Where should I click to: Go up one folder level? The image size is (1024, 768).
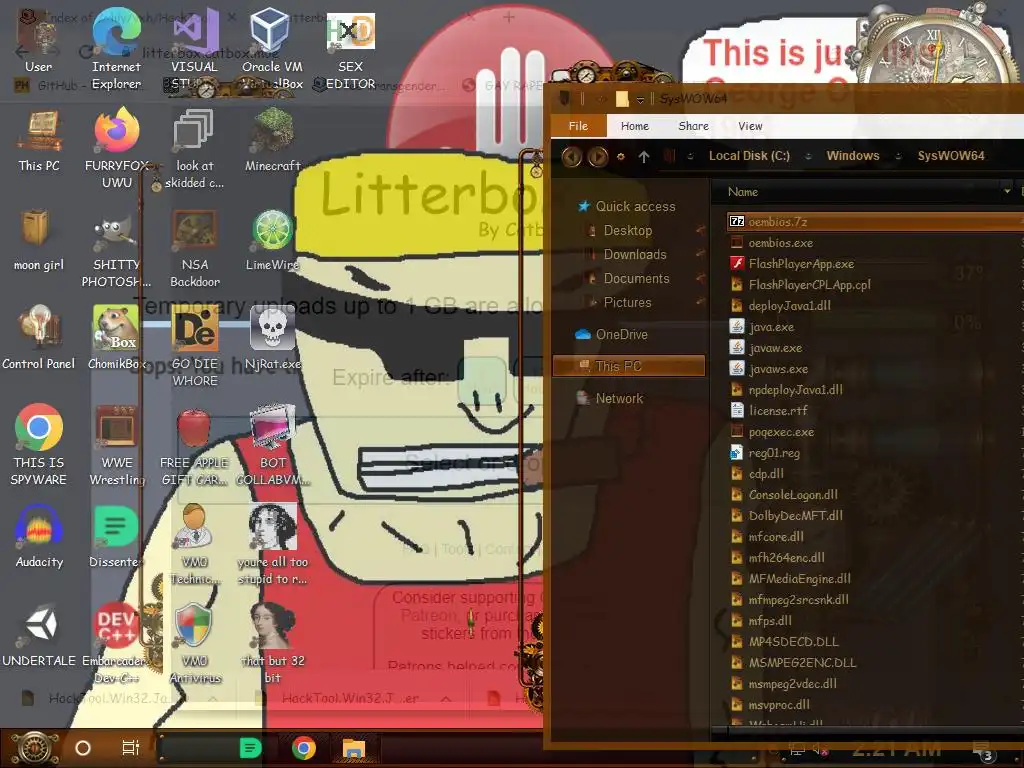(644, 157)
